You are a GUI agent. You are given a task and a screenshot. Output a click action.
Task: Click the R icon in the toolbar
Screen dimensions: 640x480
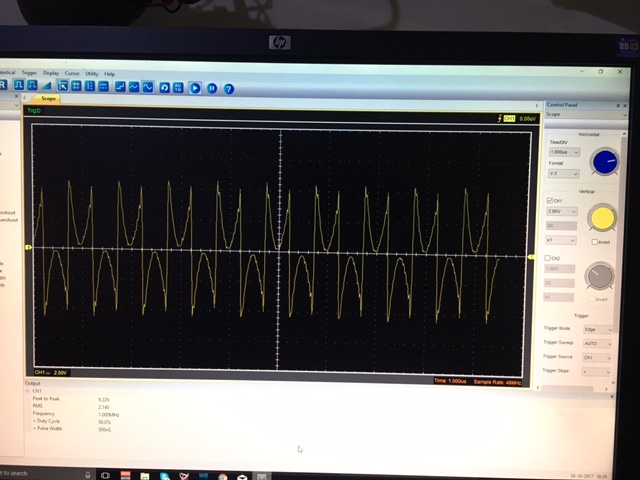point(3,84)
